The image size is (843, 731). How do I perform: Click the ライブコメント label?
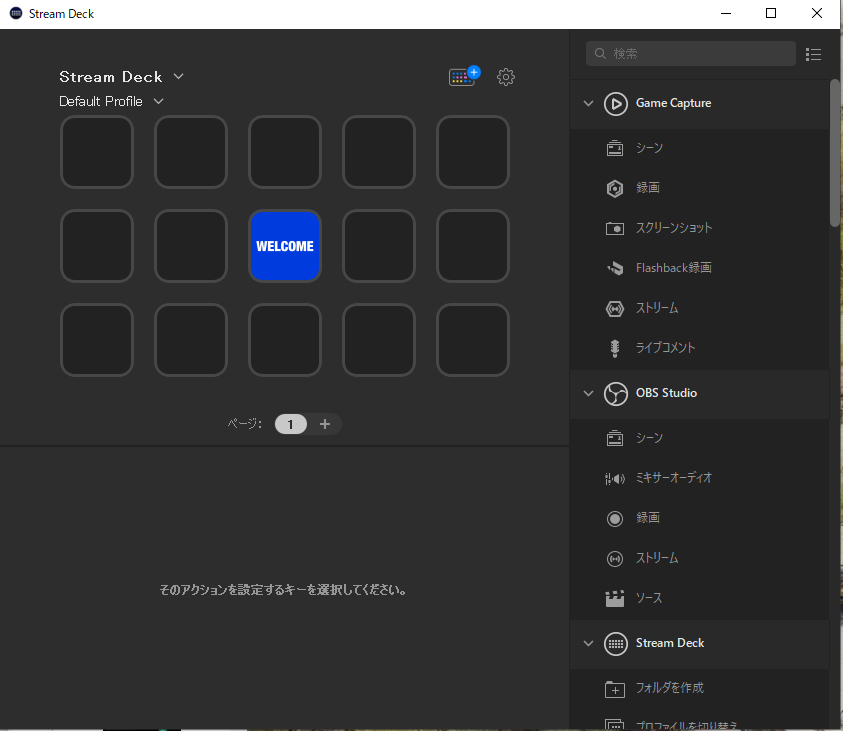pos(666,348)
